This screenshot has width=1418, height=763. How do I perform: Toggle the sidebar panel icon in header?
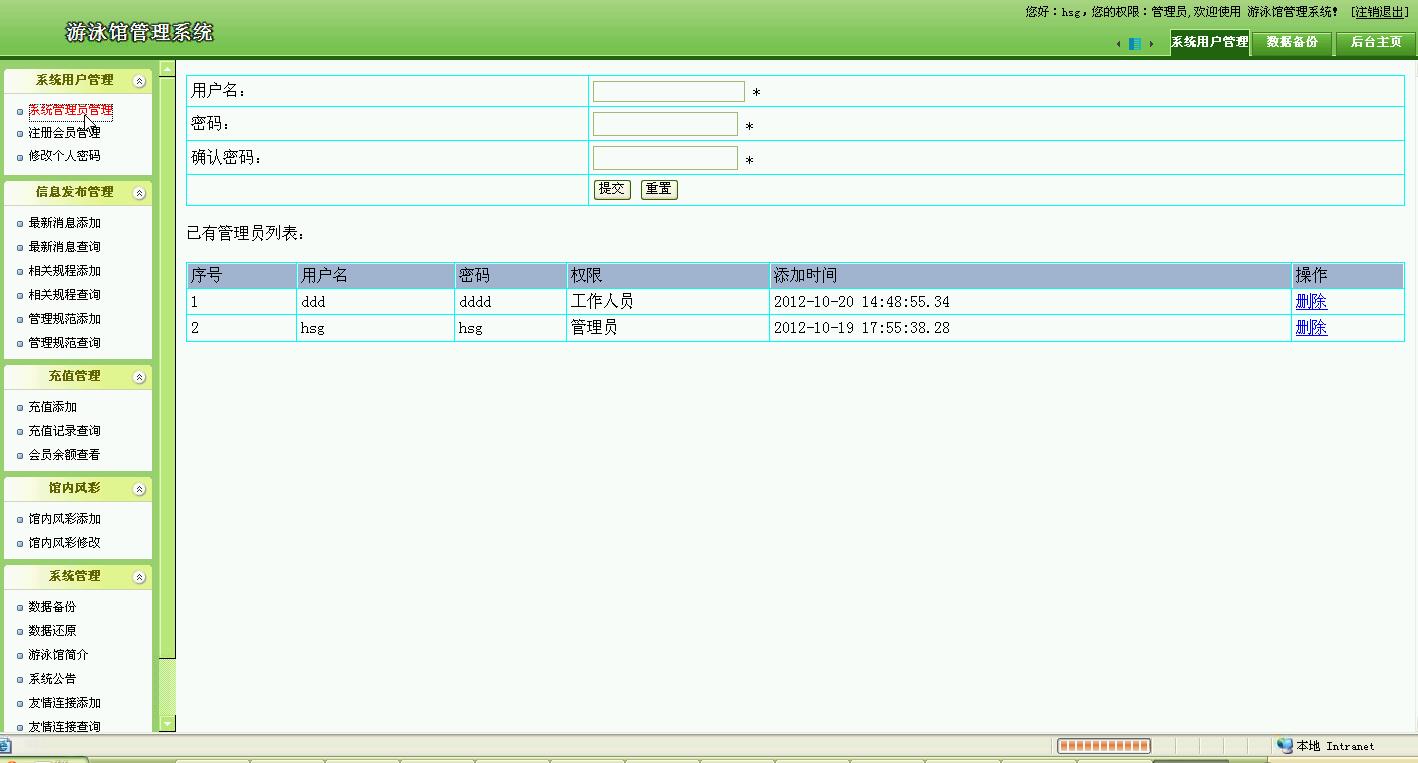click(1135, 44)
